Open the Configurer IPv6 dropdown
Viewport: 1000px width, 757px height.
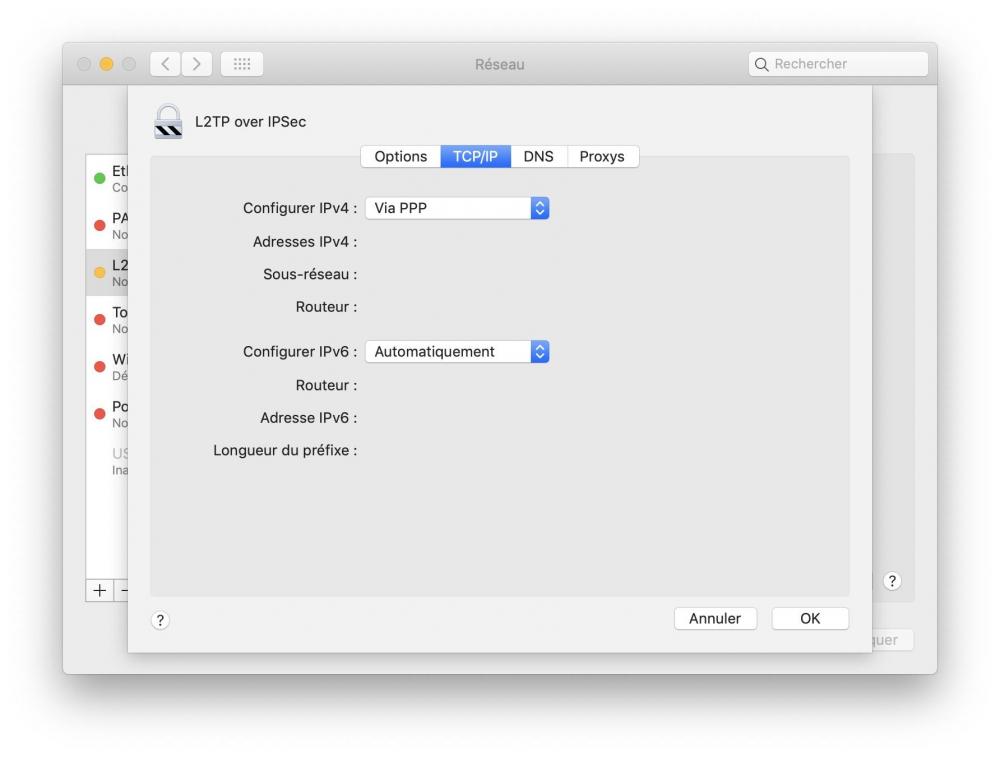(457, 351)
